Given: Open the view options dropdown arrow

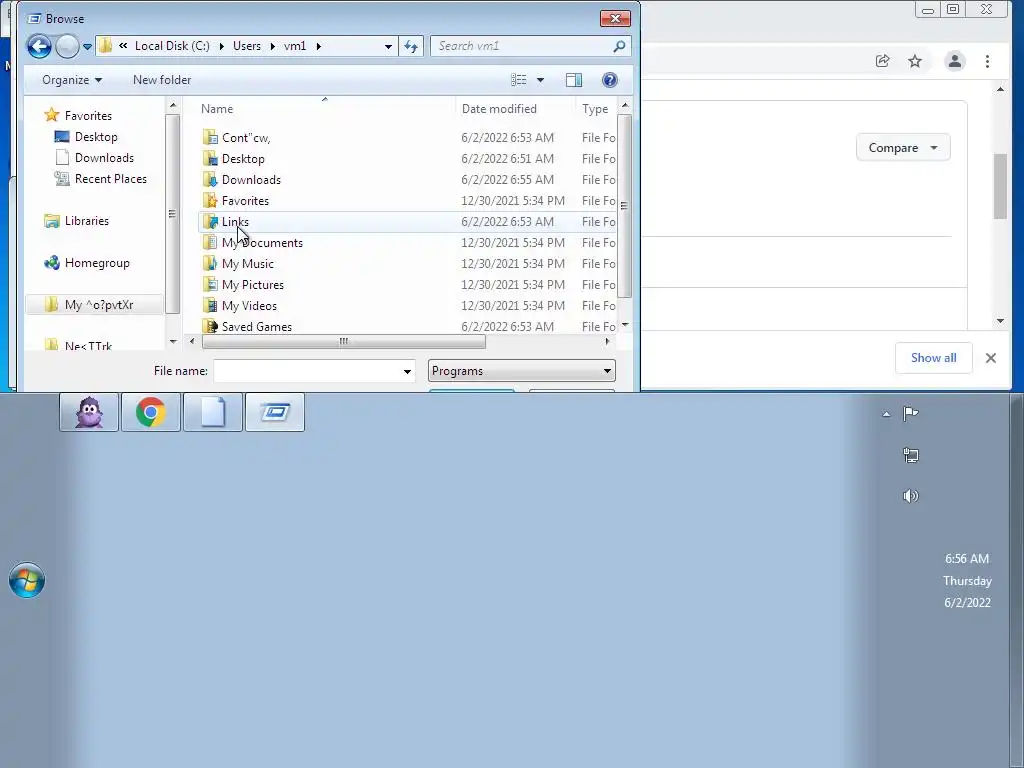Looking at the screenshot, I should tap(540, 80).
